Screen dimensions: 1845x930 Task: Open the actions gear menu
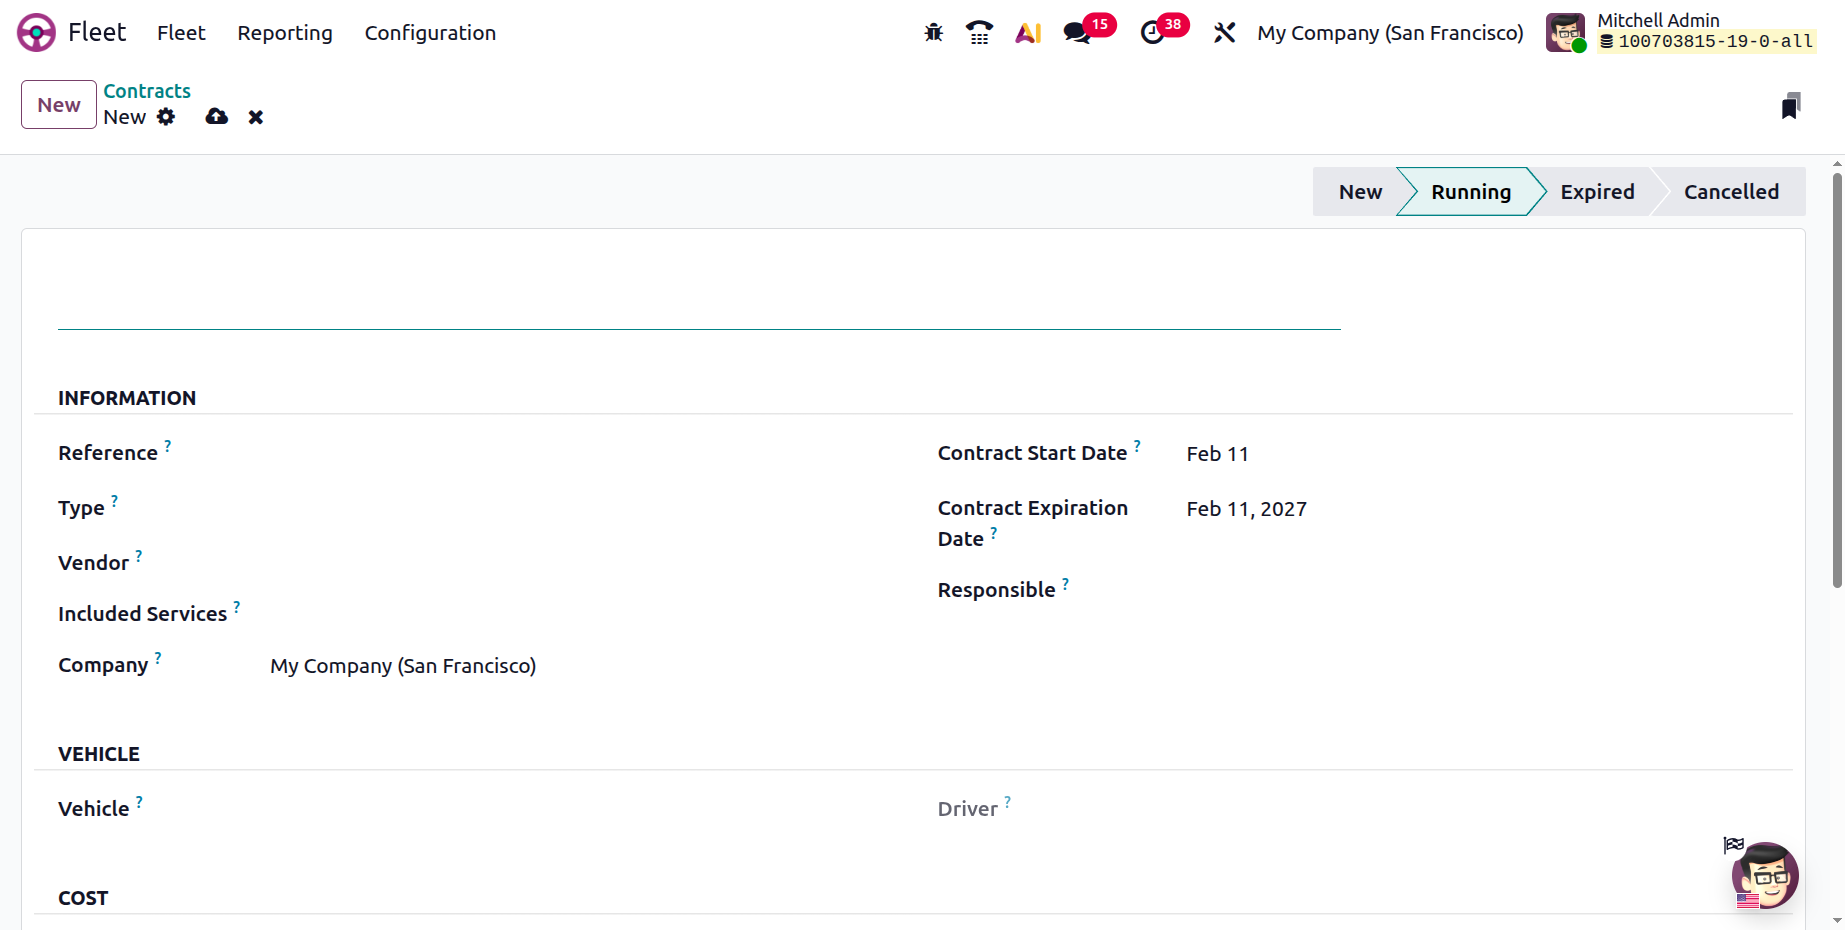[x=166, y=117]
